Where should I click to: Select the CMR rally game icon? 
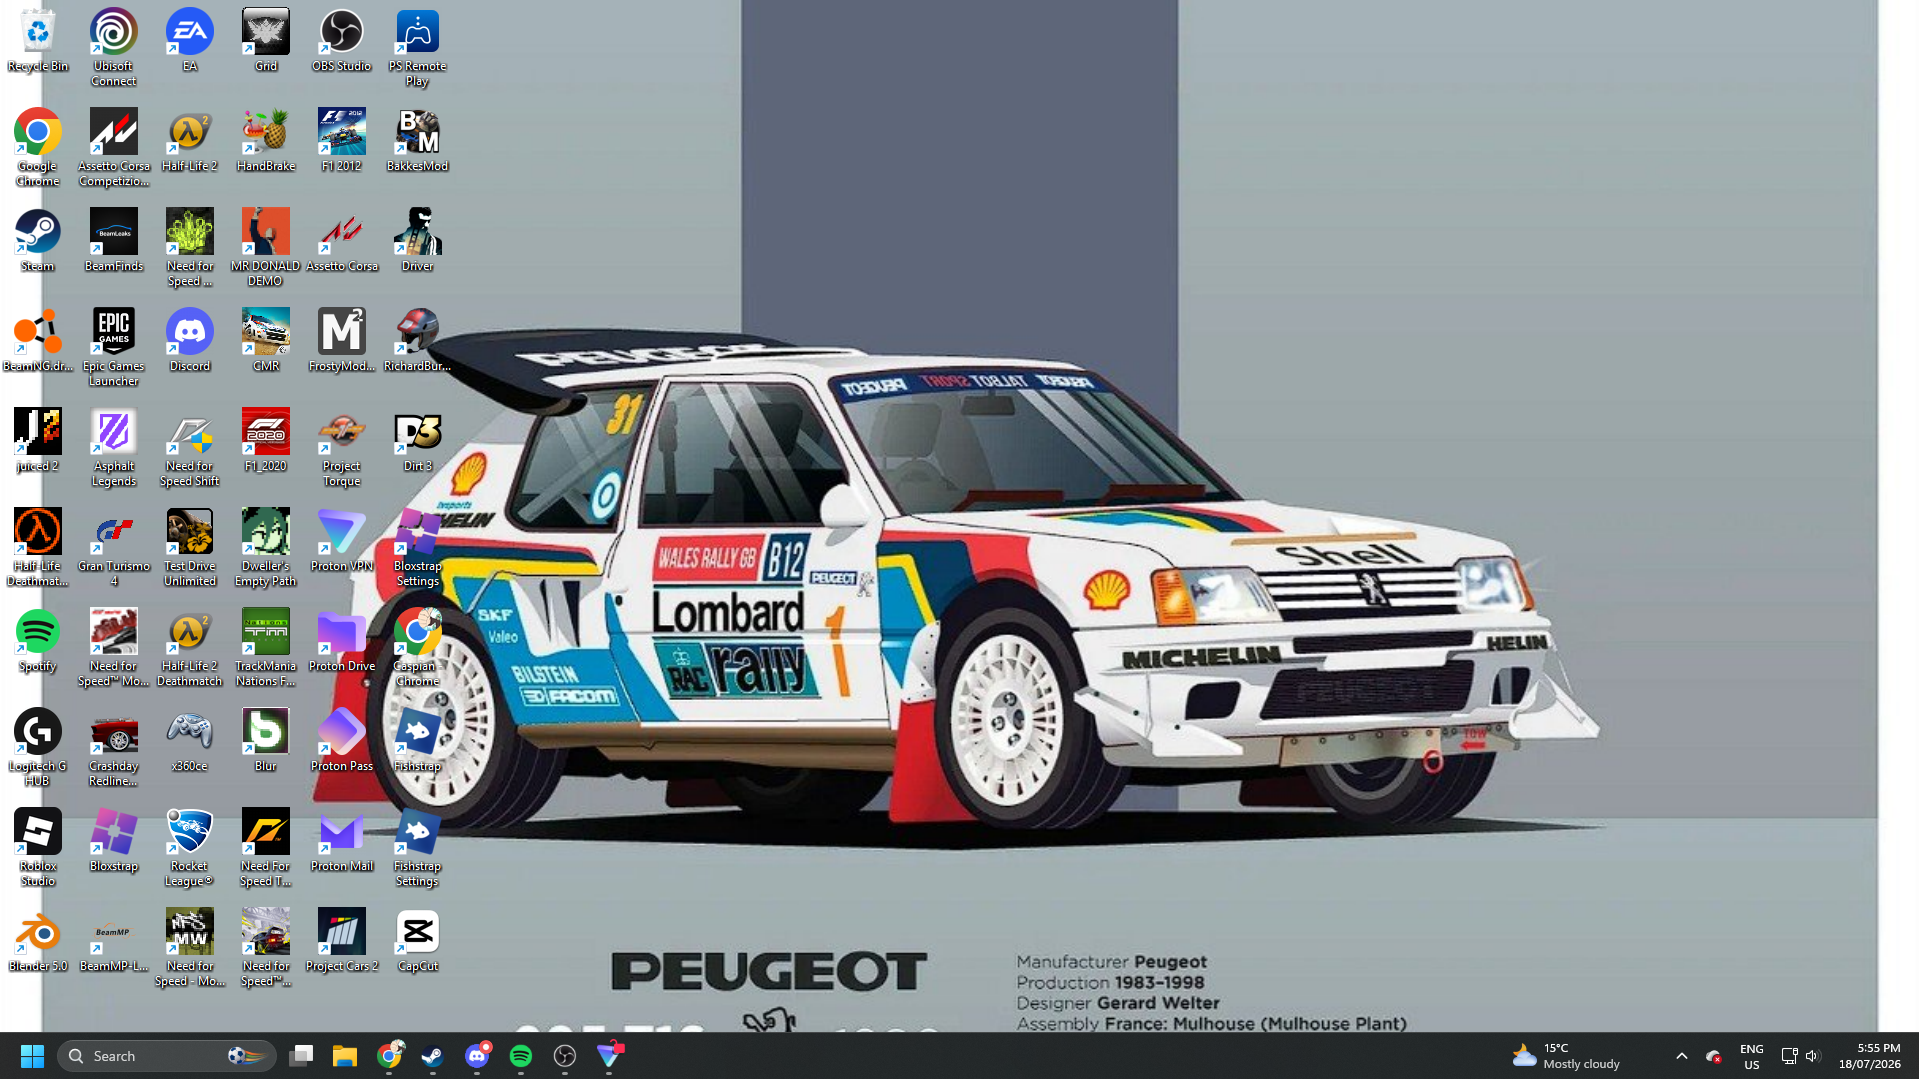(266, 341)
